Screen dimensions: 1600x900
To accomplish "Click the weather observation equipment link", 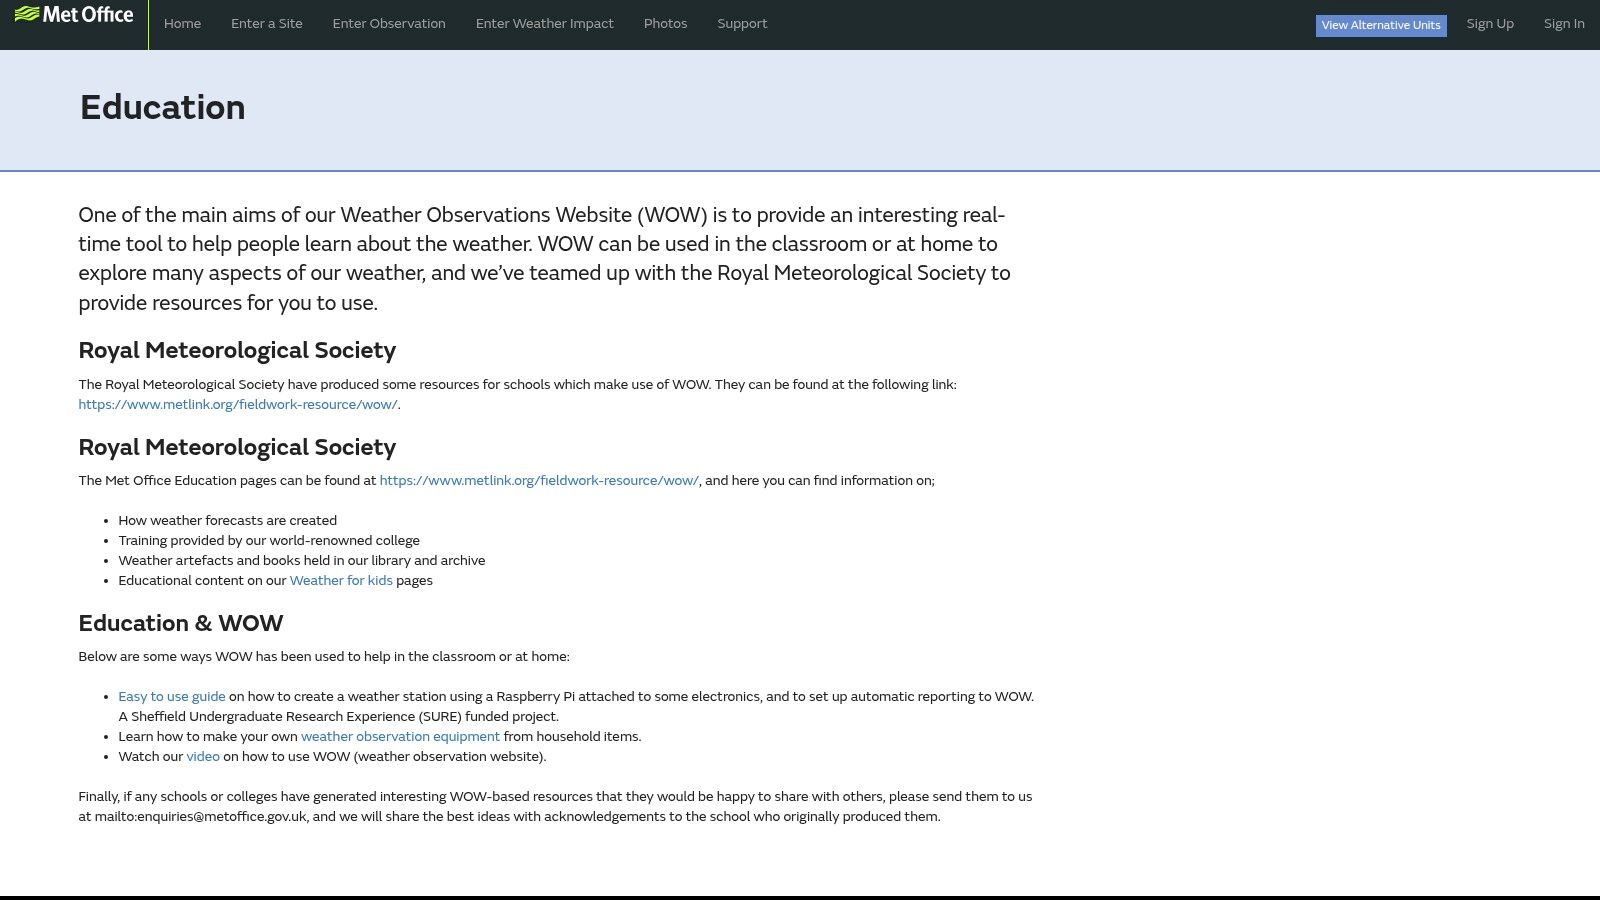I will [x=400, y=737].
